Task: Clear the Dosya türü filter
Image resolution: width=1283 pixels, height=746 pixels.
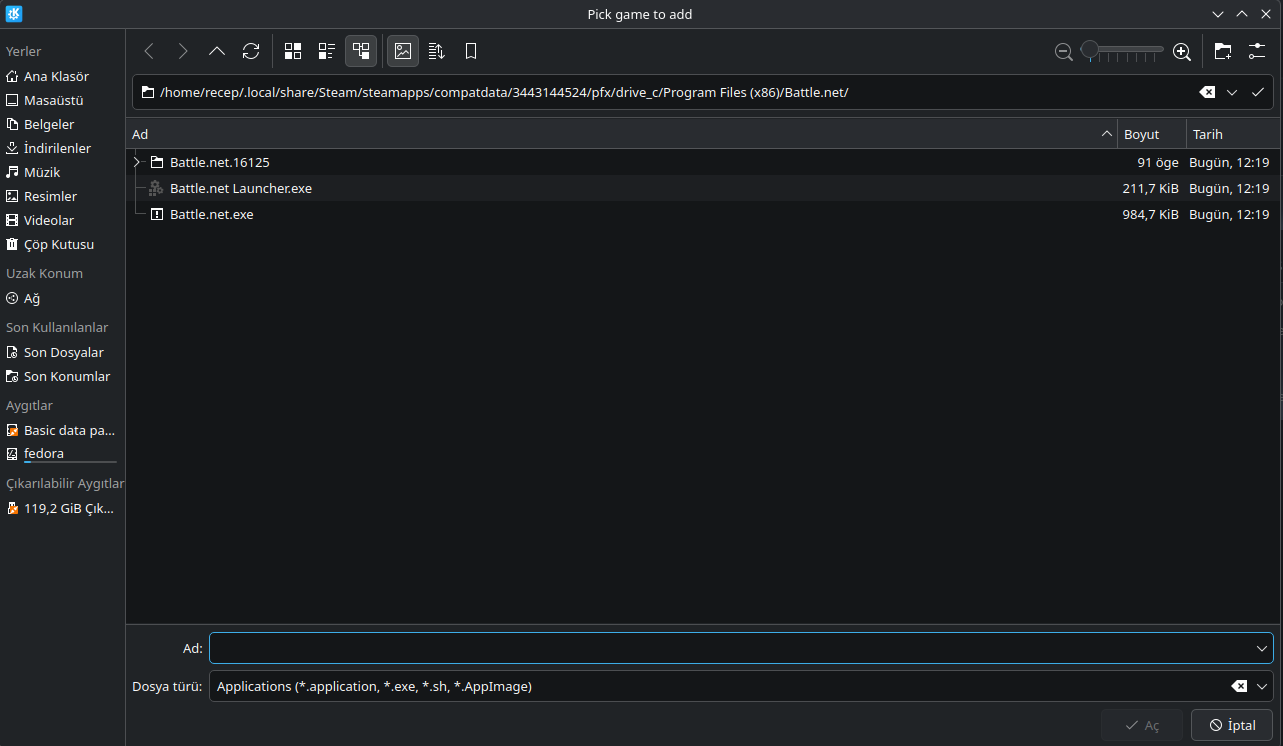Action: tap(1239, 686)
